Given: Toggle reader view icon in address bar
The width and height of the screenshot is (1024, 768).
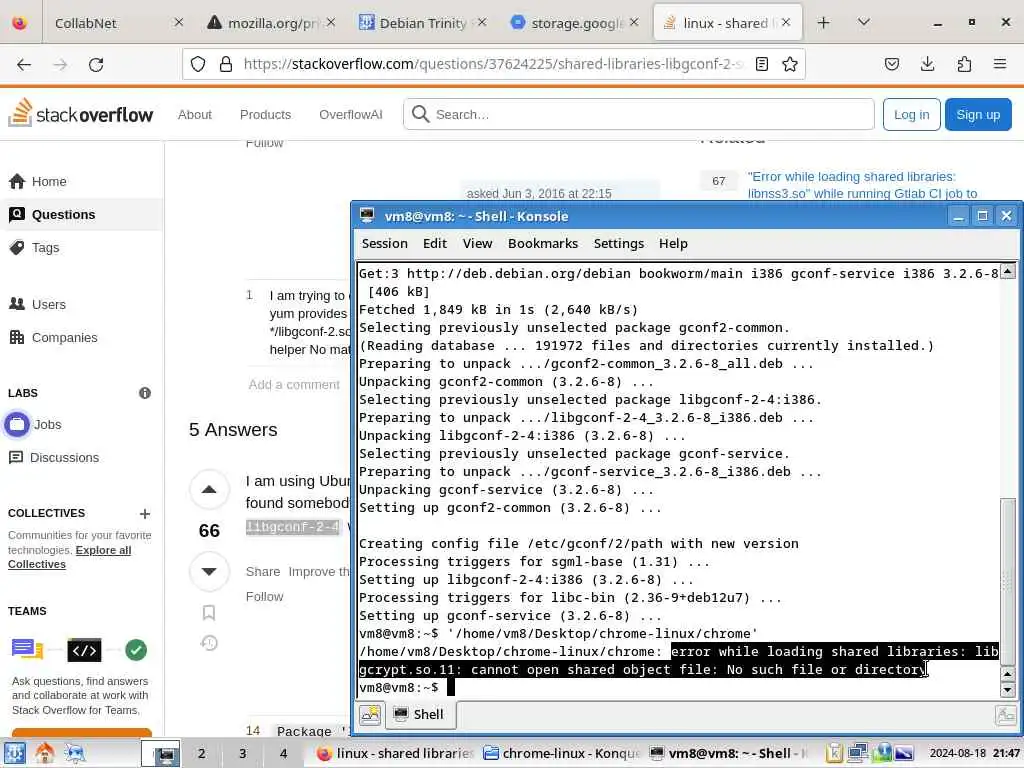Looking at the screenshot, I should coord(761,64).
